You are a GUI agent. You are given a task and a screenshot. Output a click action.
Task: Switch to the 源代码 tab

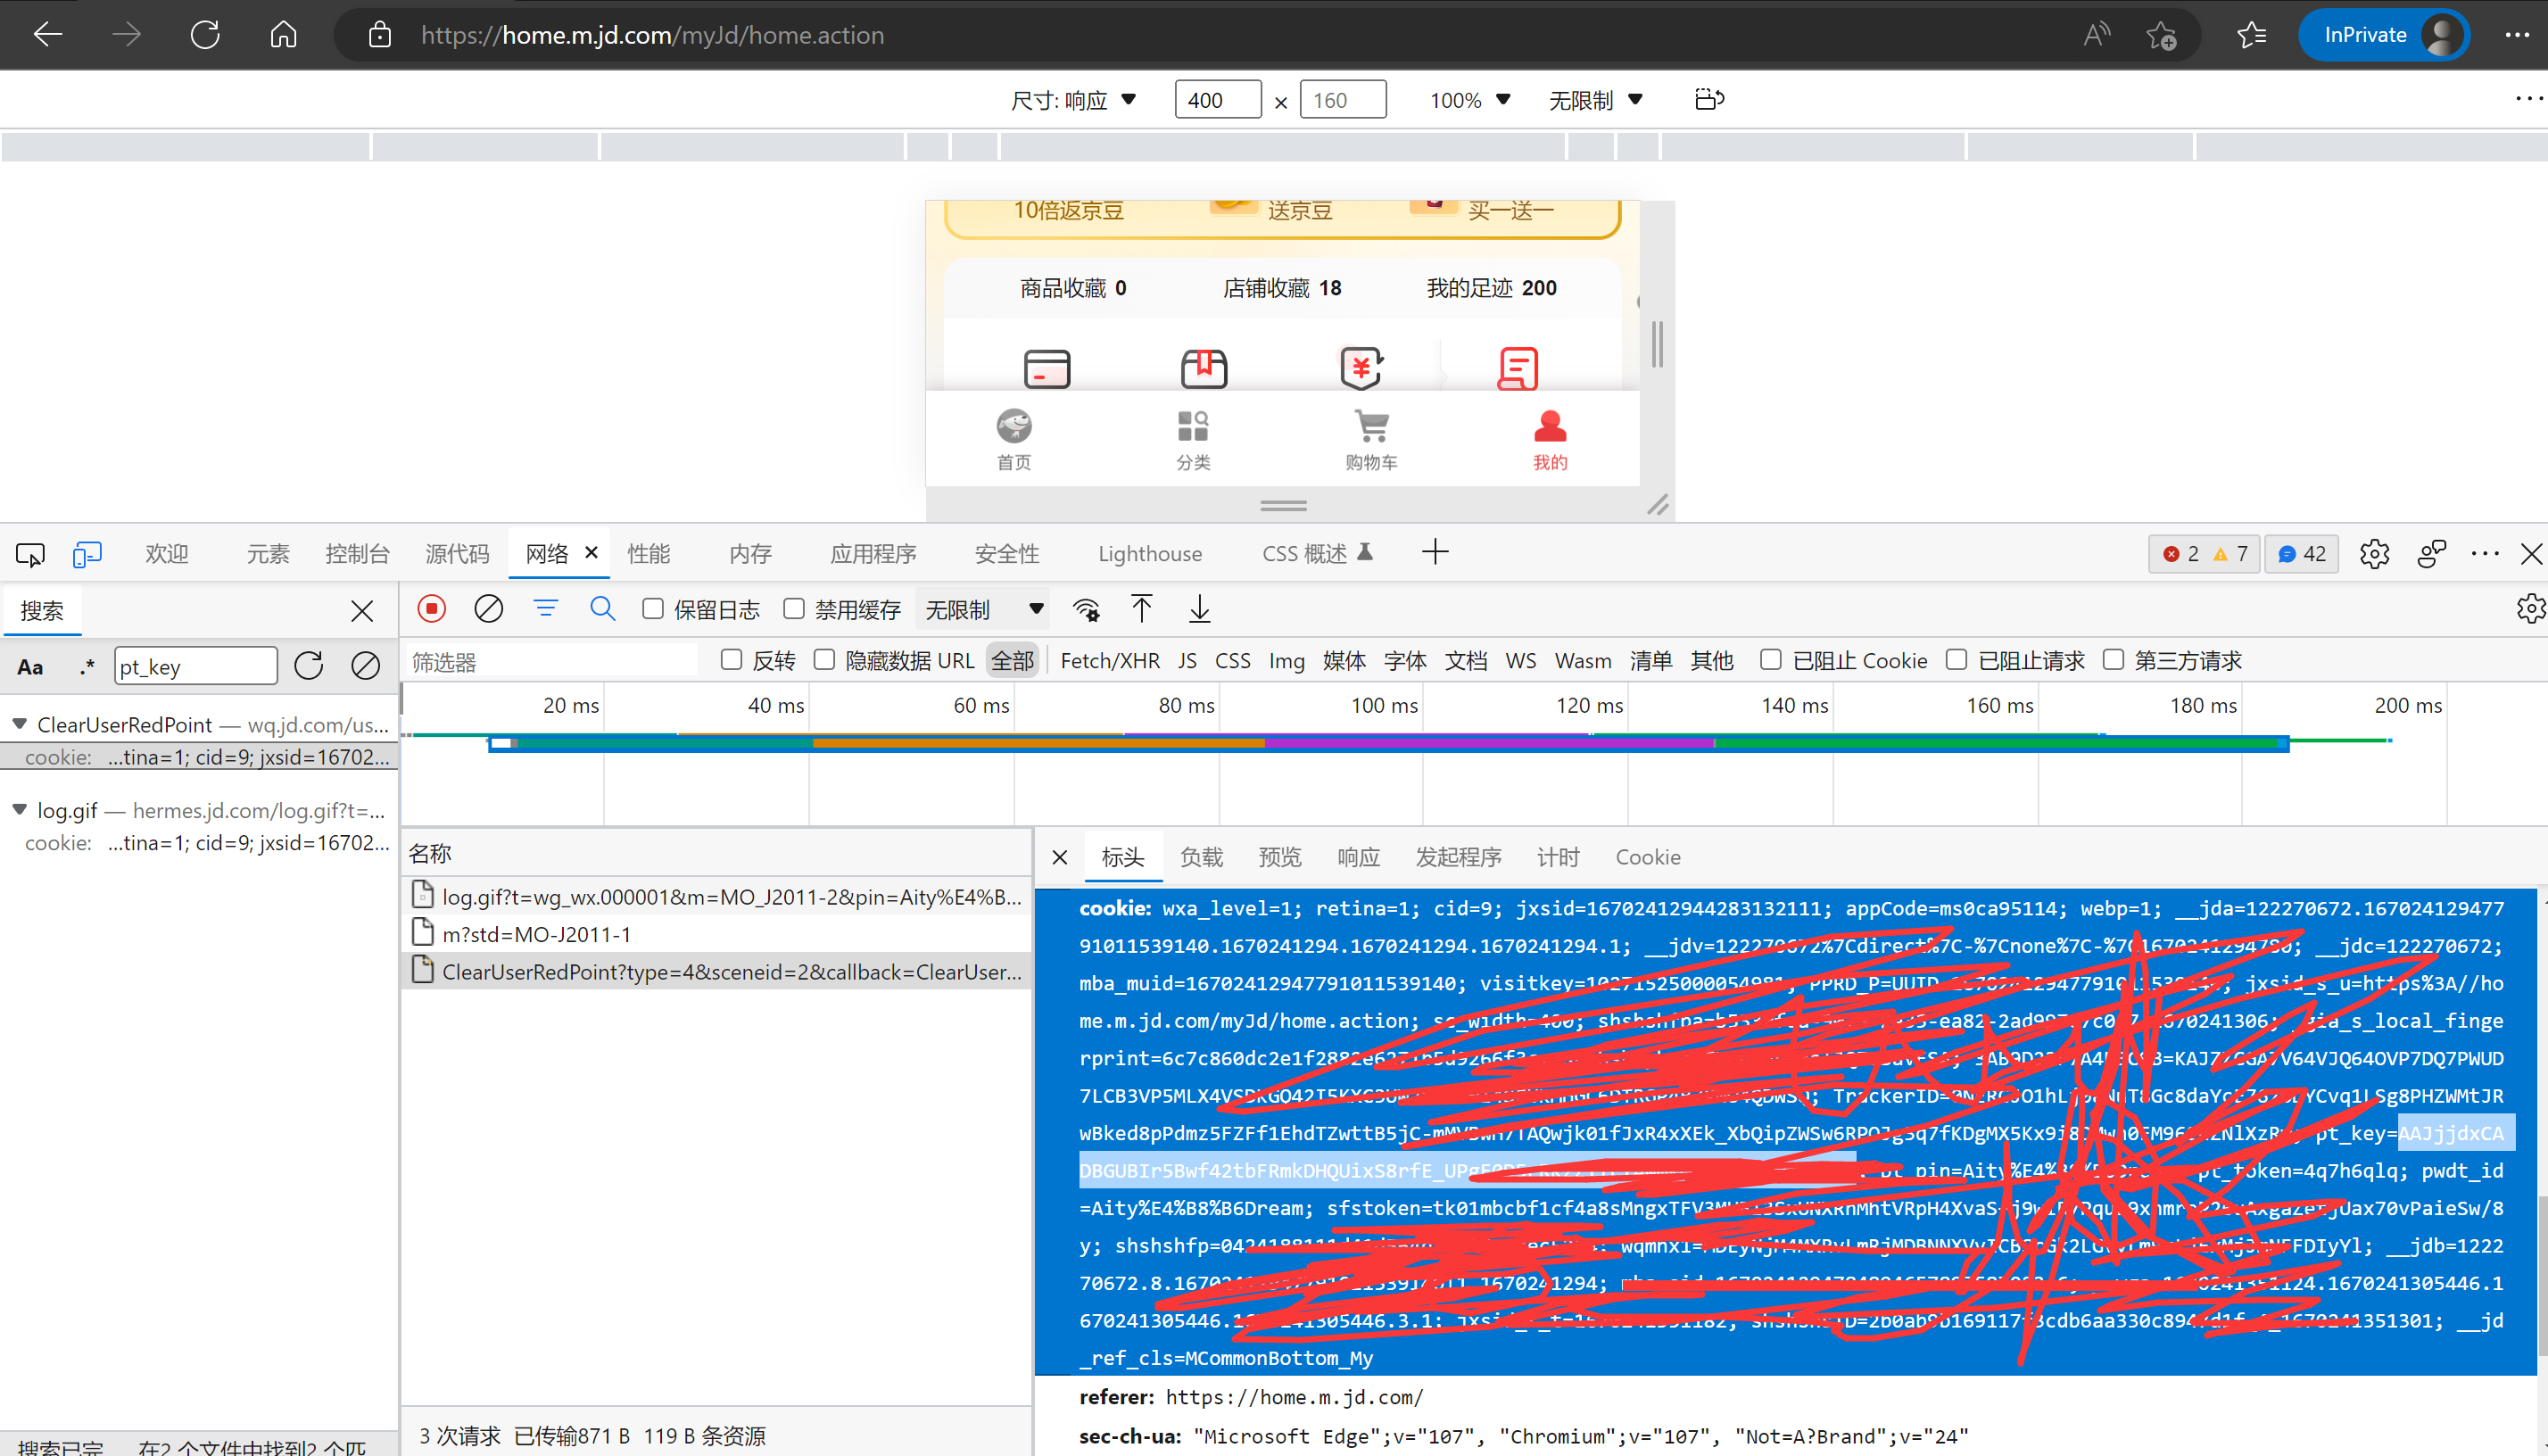click(x=457, y=554)
